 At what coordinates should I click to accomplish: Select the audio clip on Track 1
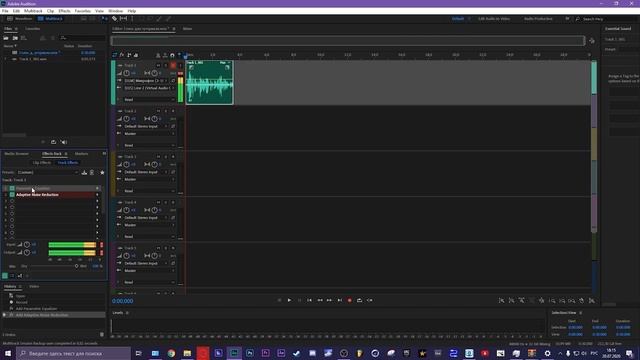pyautogui.click(x=209, y=82)
